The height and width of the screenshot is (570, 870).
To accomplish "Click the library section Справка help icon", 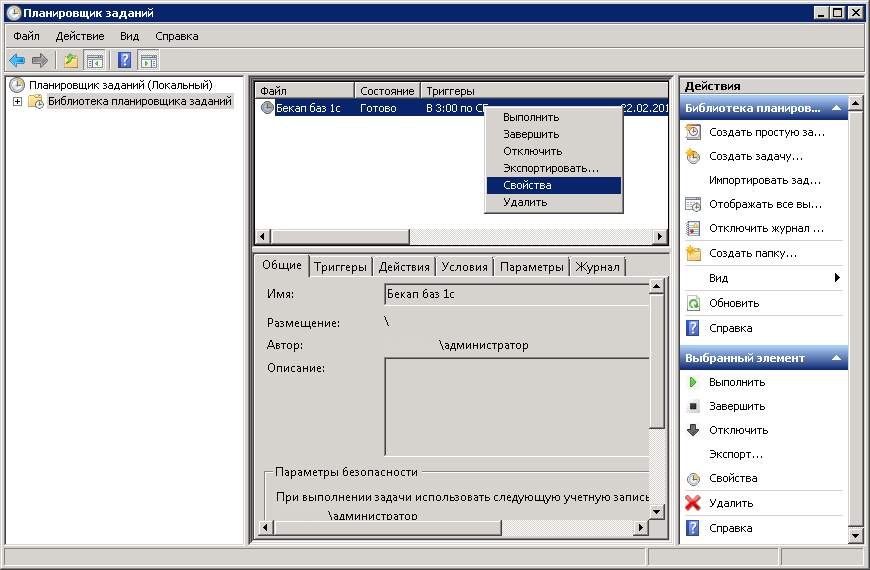I will (693, 328).
